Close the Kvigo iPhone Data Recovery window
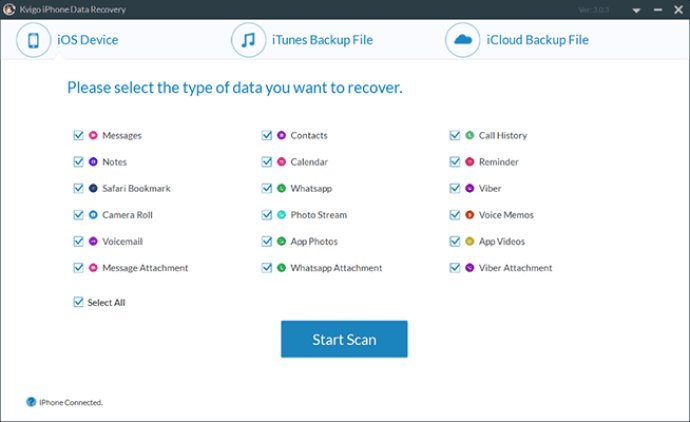Screen dimensions: 690x422 679,10
